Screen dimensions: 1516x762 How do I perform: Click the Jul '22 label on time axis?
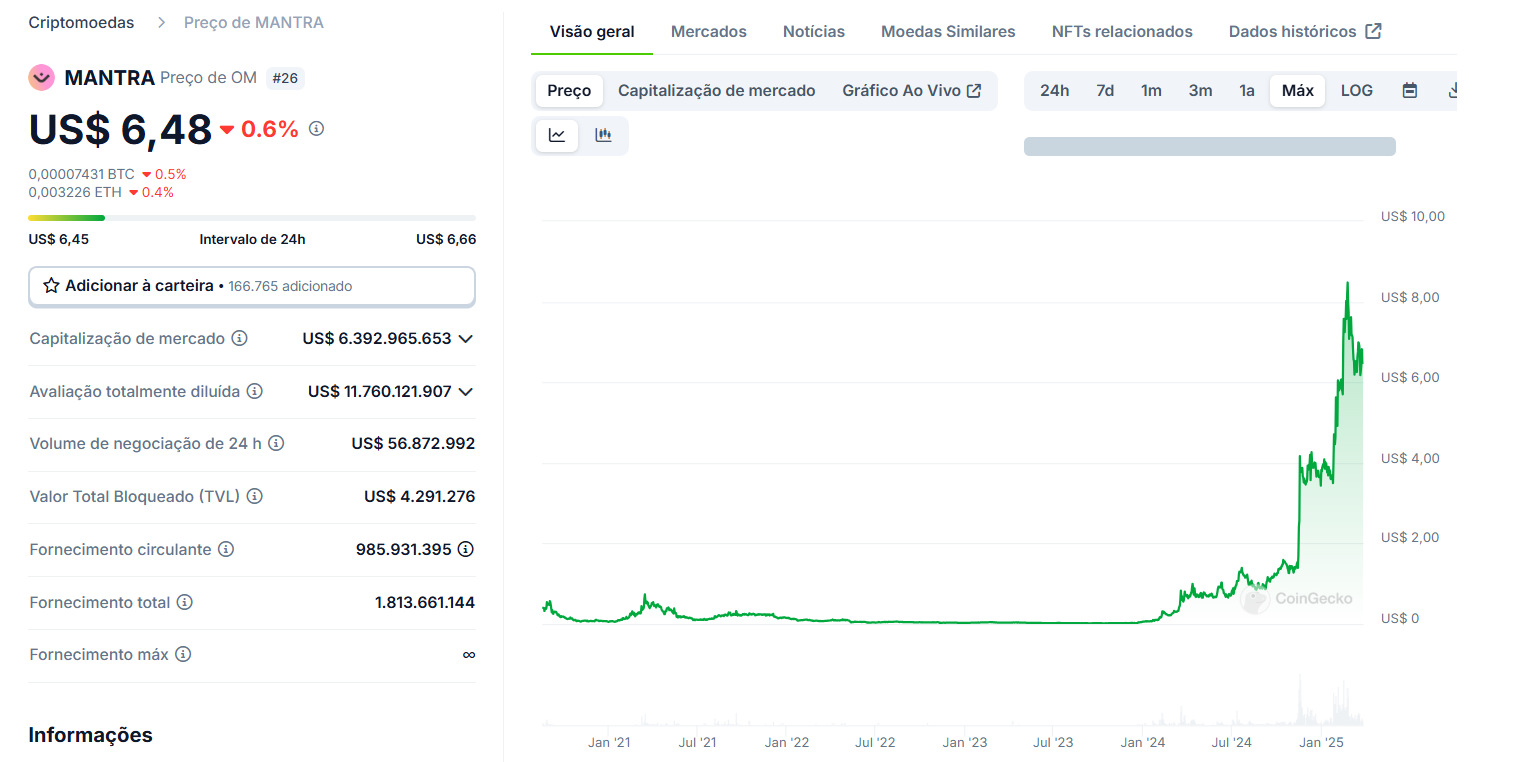coord(875,742)
